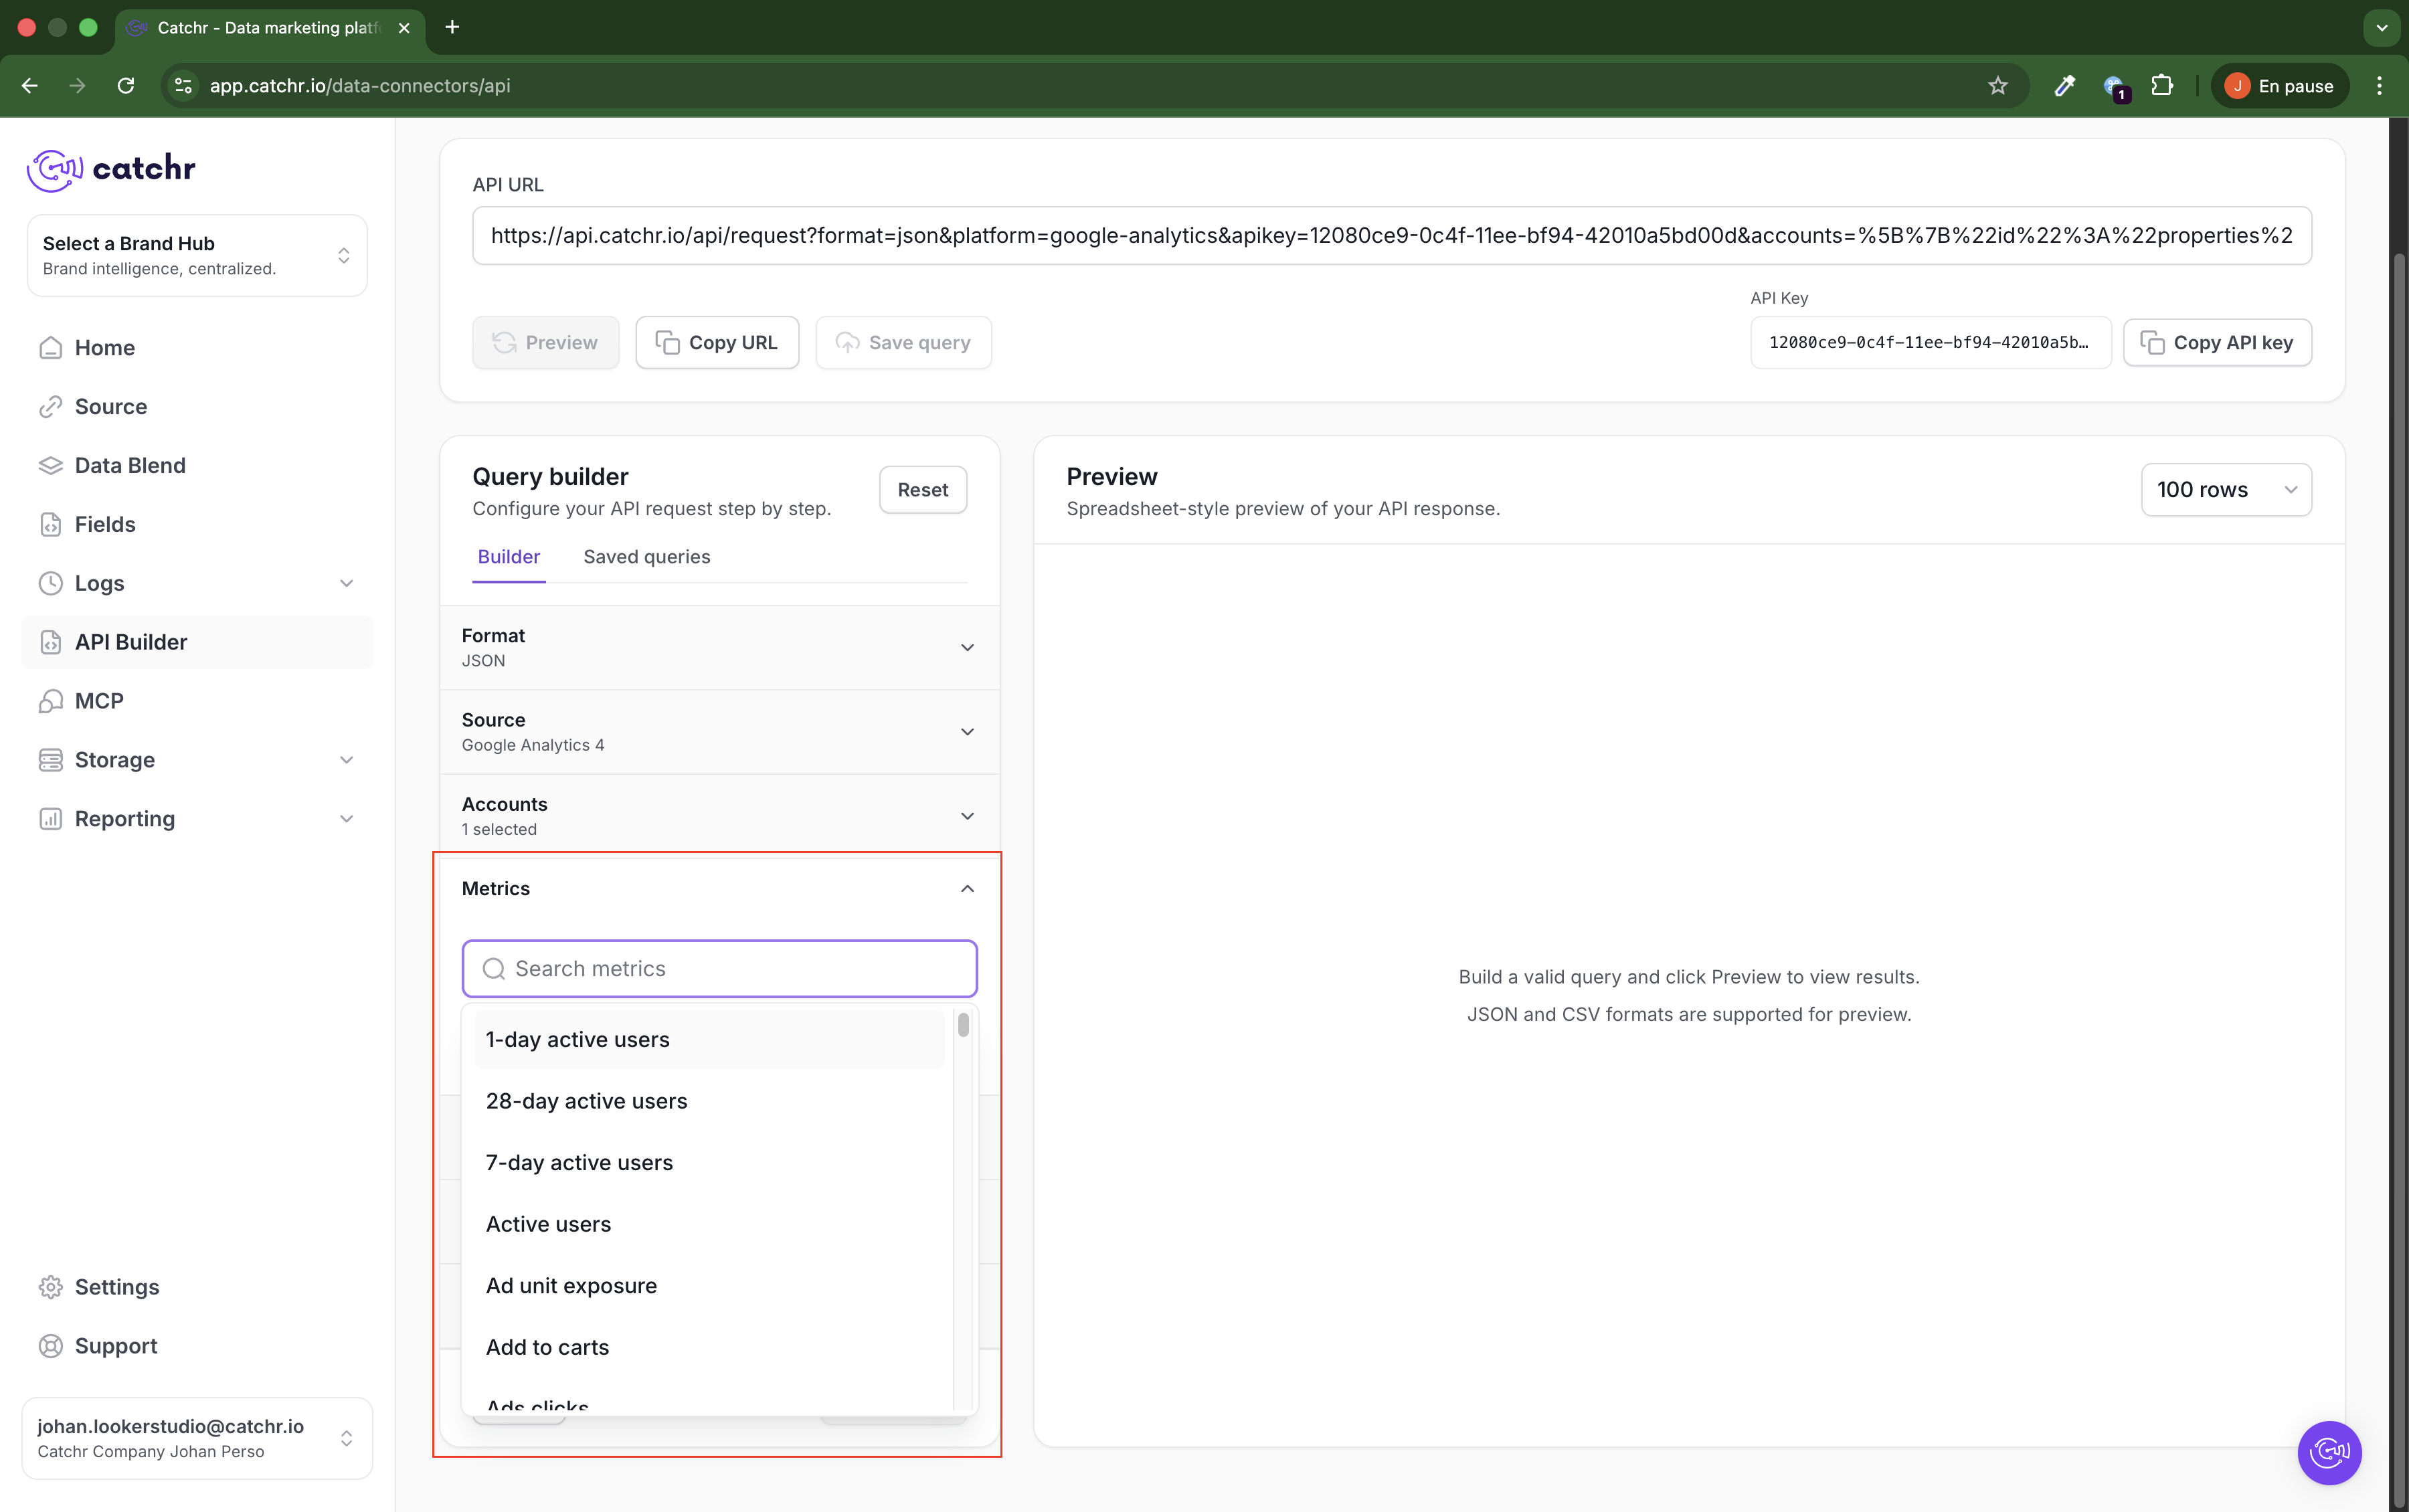This screenshot has width=2409, height=1512.
Task: Click the Fields sidebar icon
Action: point(50,524)
